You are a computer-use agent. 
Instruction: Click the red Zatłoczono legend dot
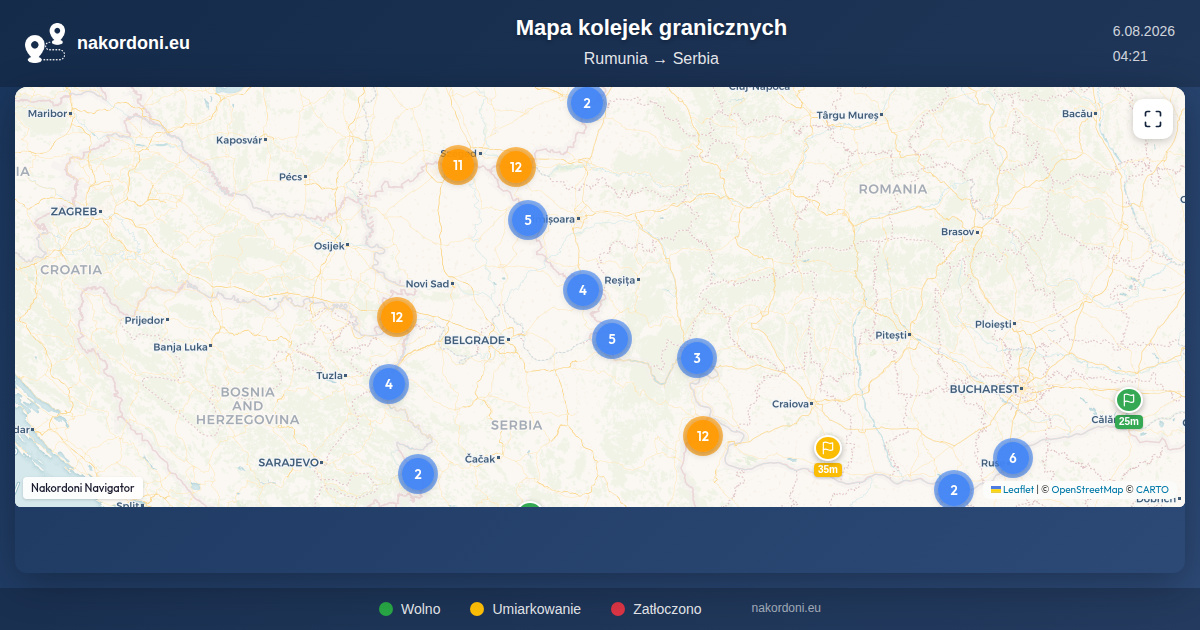(x=618, y=609)
